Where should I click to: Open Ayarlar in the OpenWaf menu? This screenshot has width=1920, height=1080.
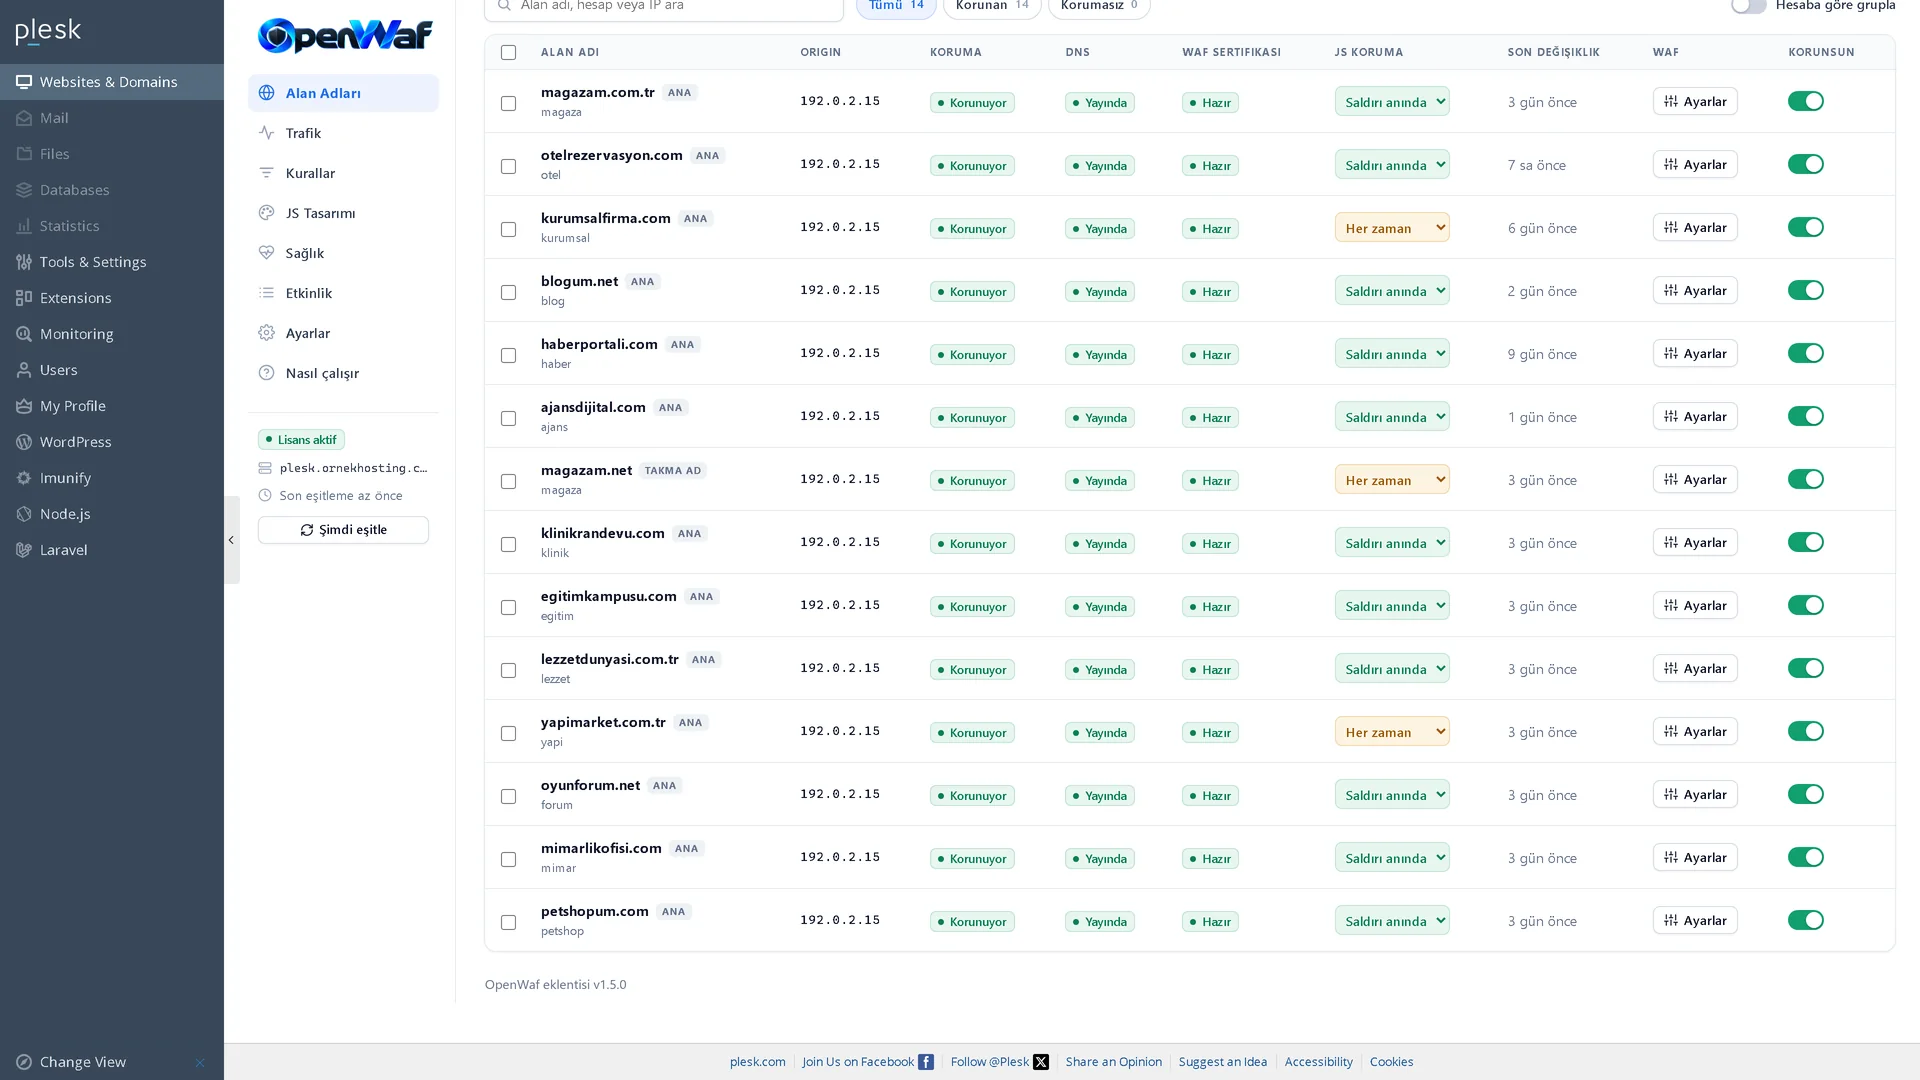pos(343,333)
